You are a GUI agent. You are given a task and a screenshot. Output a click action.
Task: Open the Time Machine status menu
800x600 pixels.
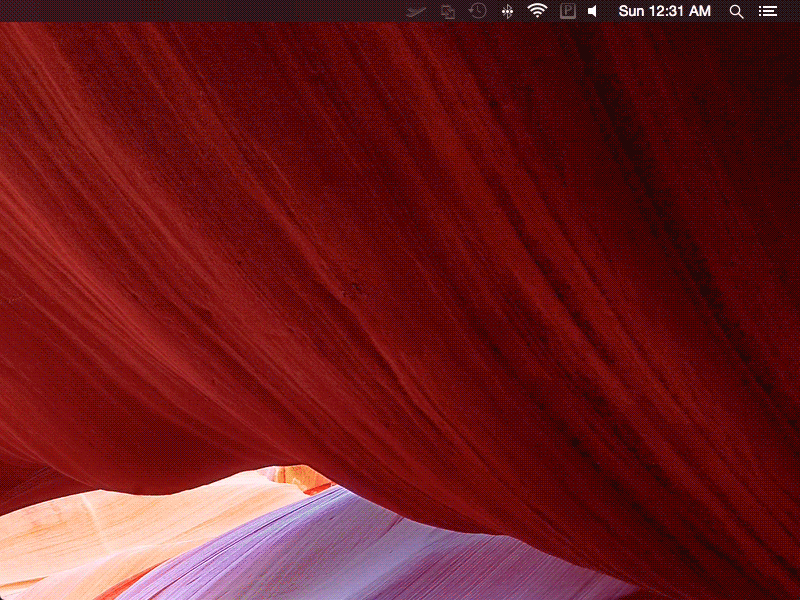(478, 11)
